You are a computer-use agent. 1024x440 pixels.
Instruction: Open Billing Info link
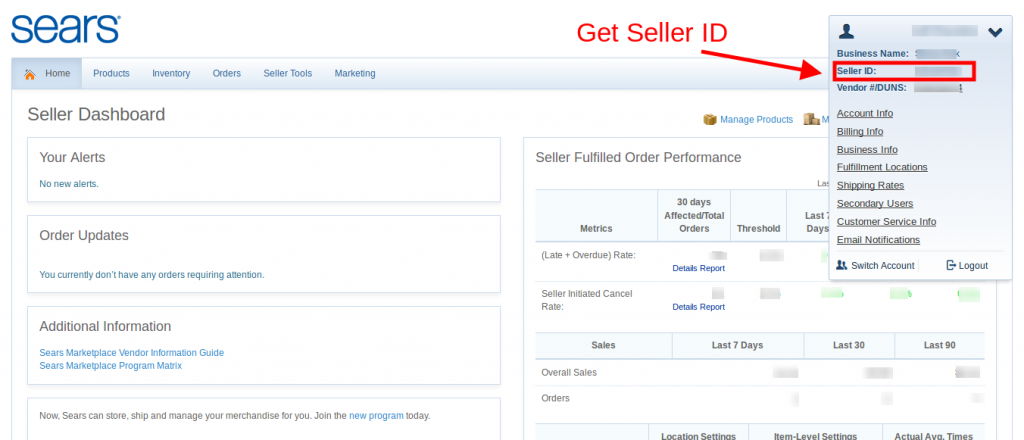tap(860, 132)
